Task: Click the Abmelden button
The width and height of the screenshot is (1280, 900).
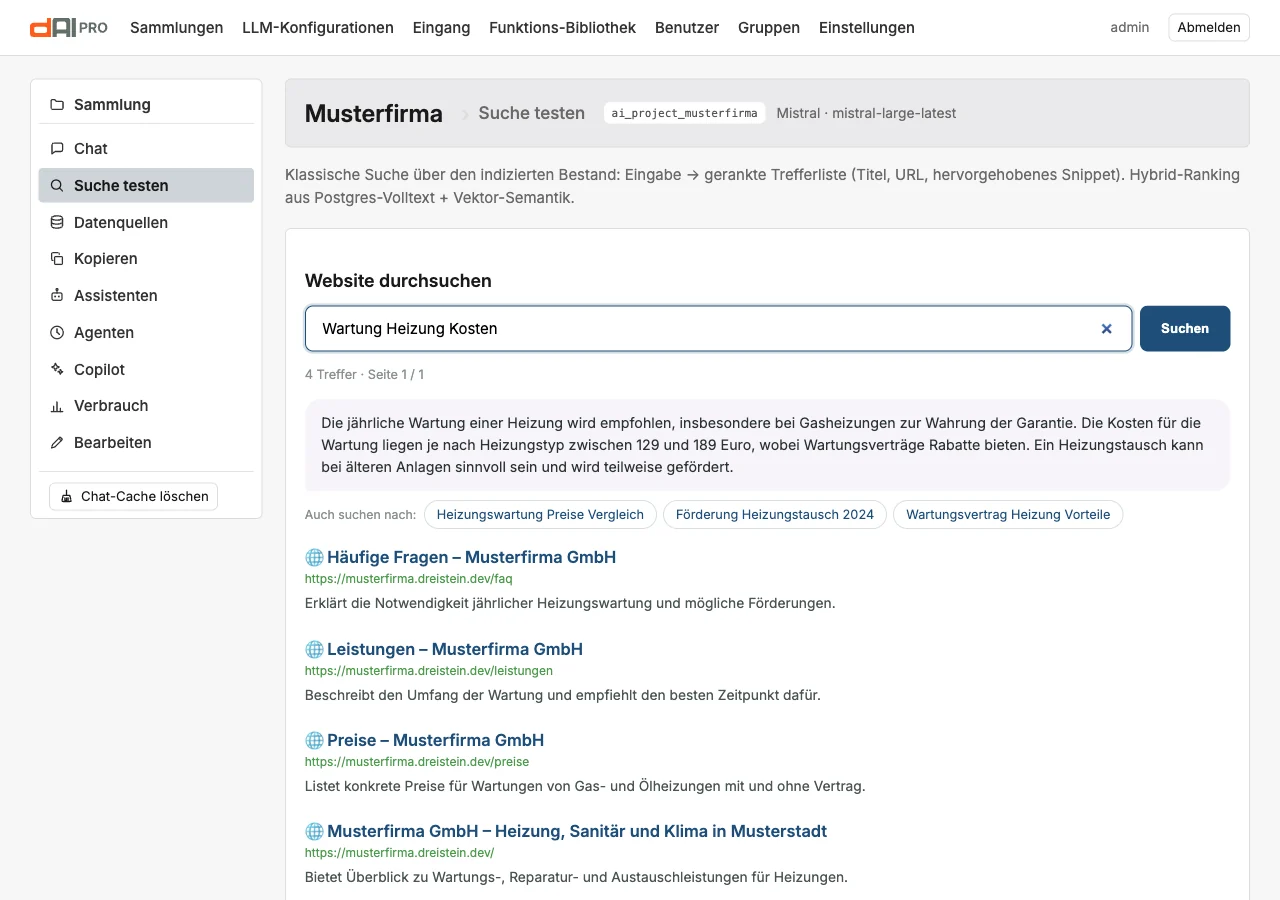Action: click(1209, 28)
